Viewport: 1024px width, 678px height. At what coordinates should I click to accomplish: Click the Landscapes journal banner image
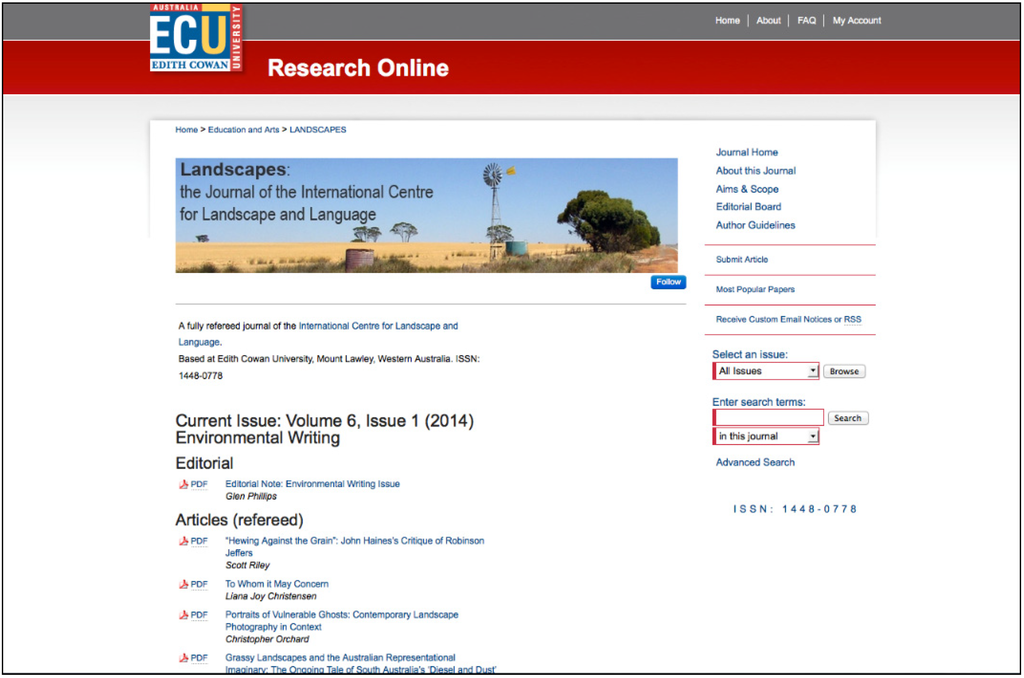426,215
